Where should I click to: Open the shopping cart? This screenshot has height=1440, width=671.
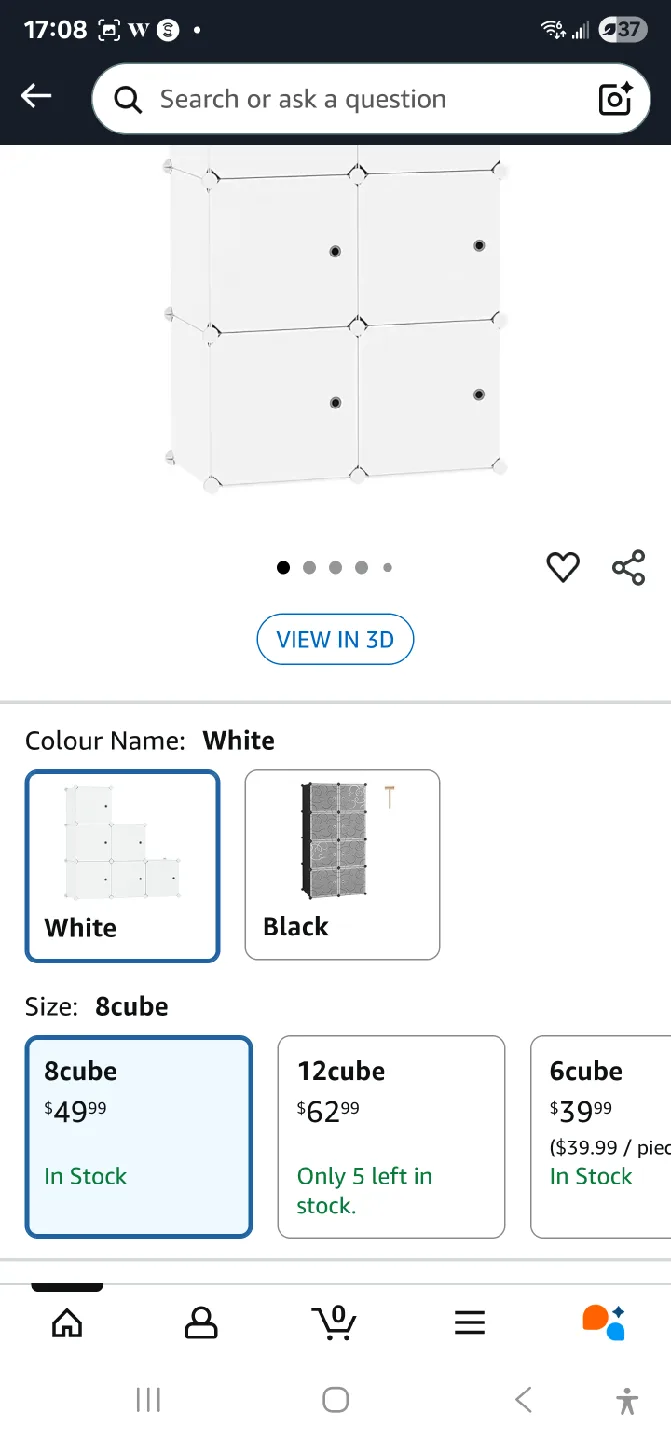coord(335,1322)
